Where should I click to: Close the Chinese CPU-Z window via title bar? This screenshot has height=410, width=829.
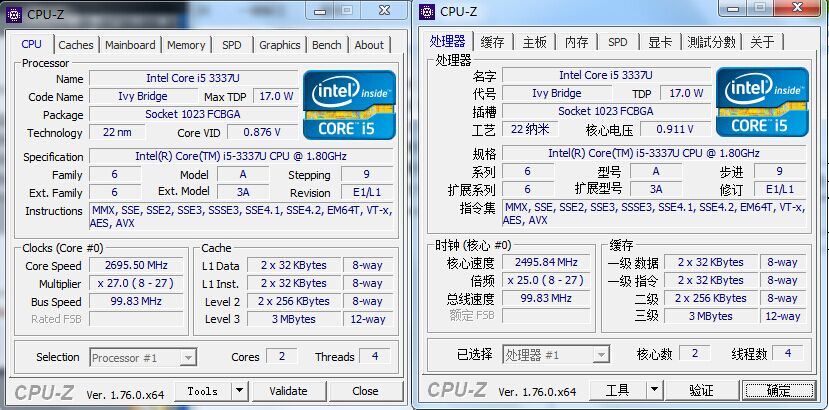[x=798, y=7]
